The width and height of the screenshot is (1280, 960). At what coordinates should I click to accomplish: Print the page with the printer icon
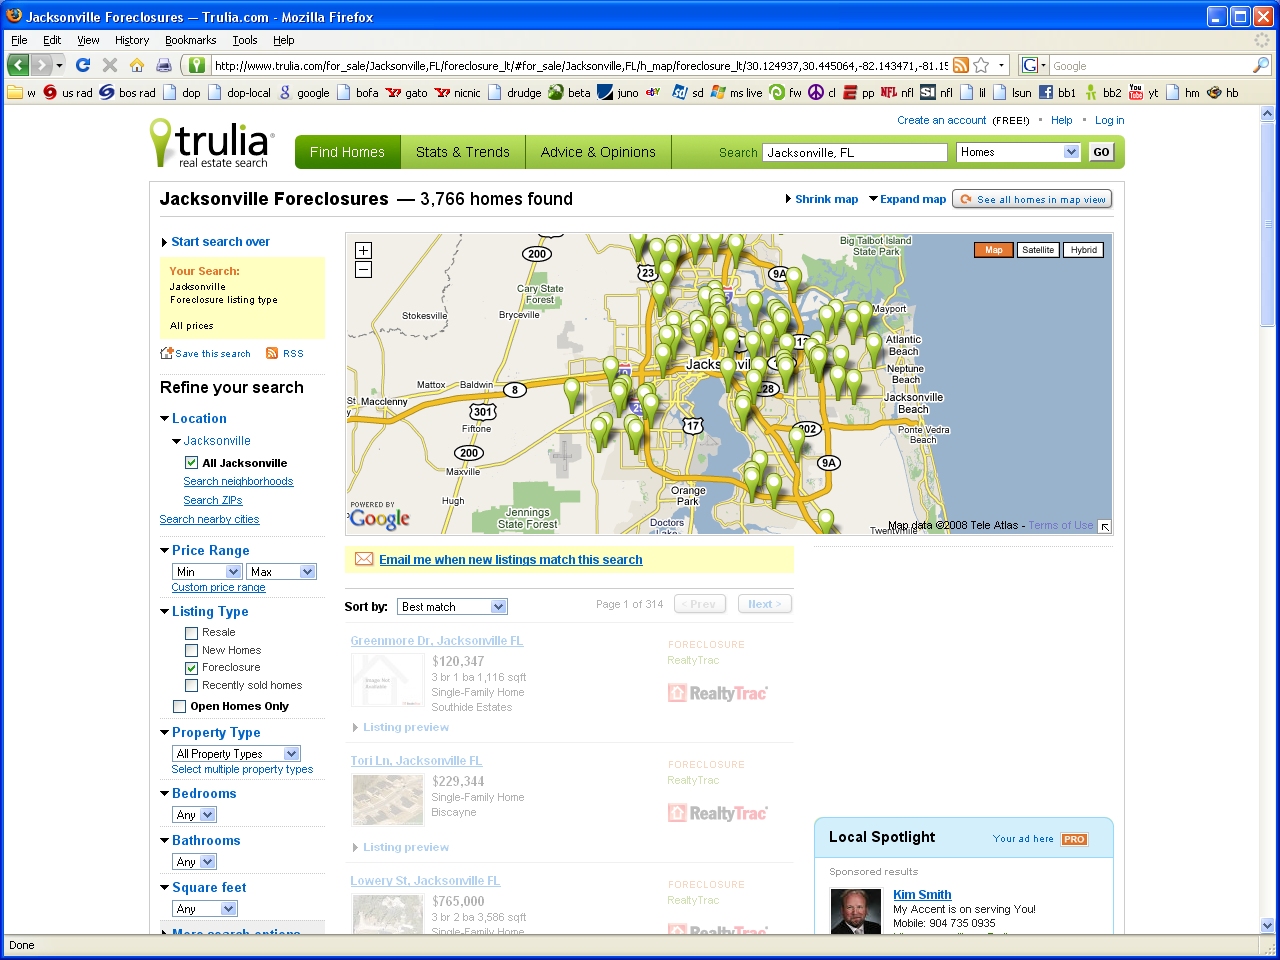pyautogui.click(x=164, y=65)
